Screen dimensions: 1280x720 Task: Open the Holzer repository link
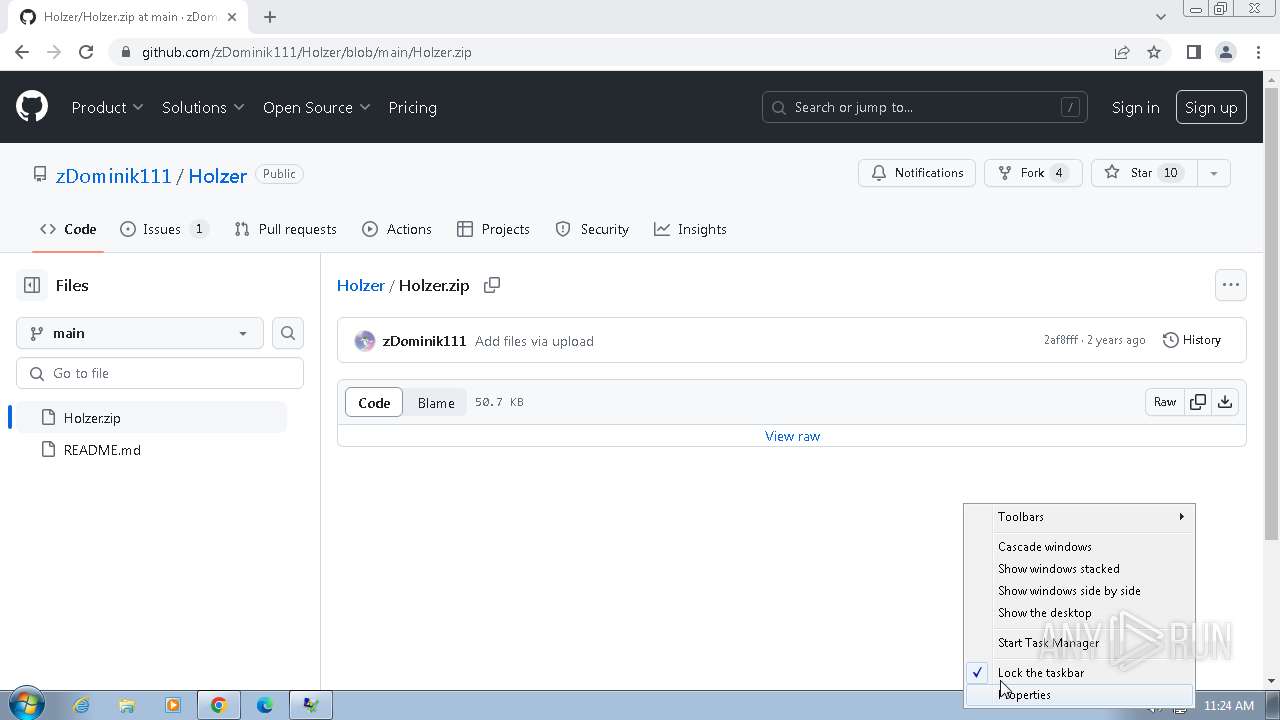[217, 175]
